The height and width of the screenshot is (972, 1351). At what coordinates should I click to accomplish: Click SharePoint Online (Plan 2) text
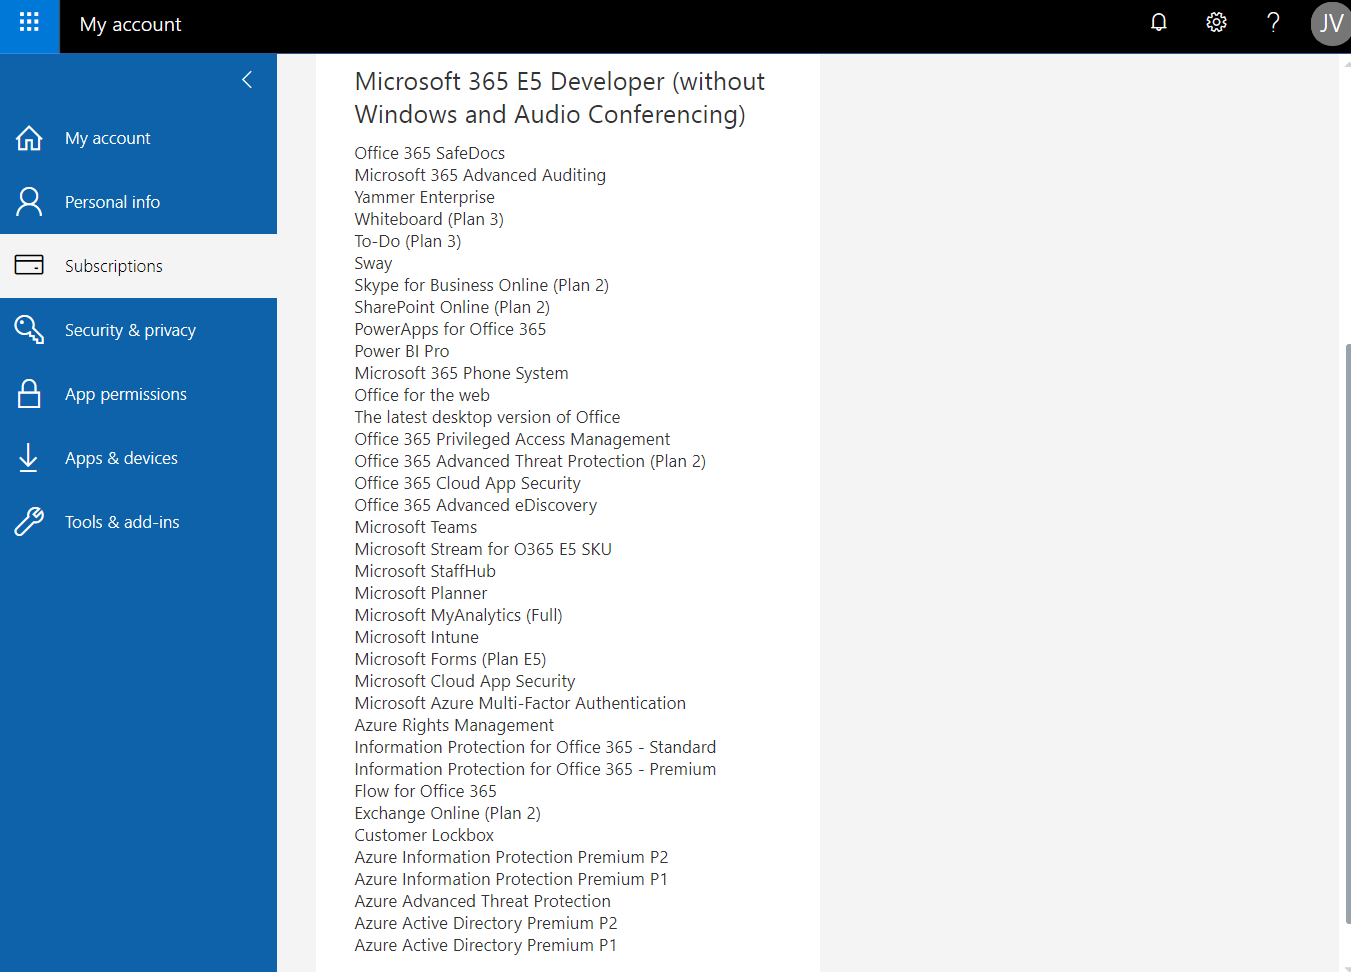(x=452, y=307)
